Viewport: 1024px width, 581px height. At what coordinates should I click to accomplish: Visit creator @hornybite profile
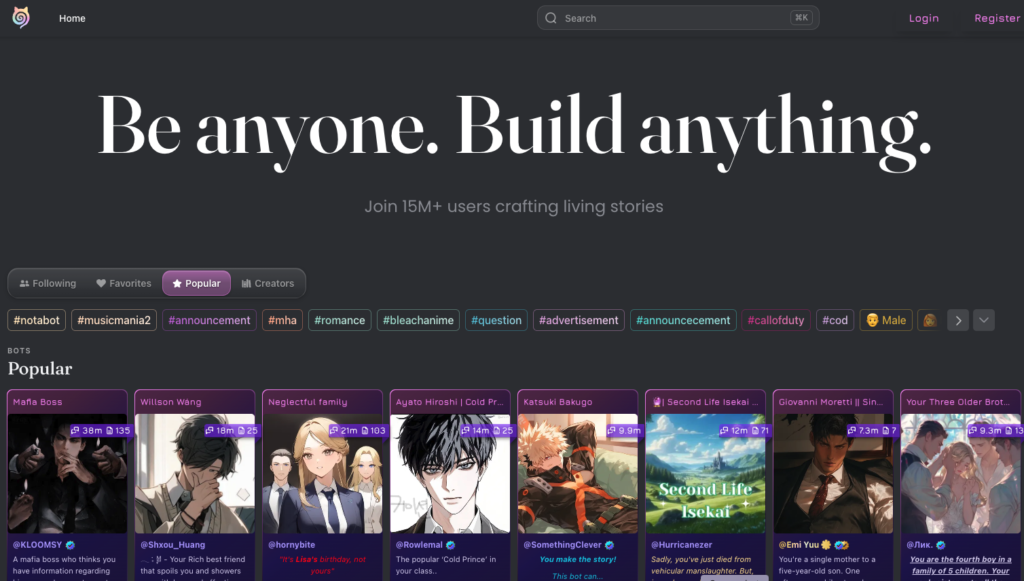tap(291, 544)
